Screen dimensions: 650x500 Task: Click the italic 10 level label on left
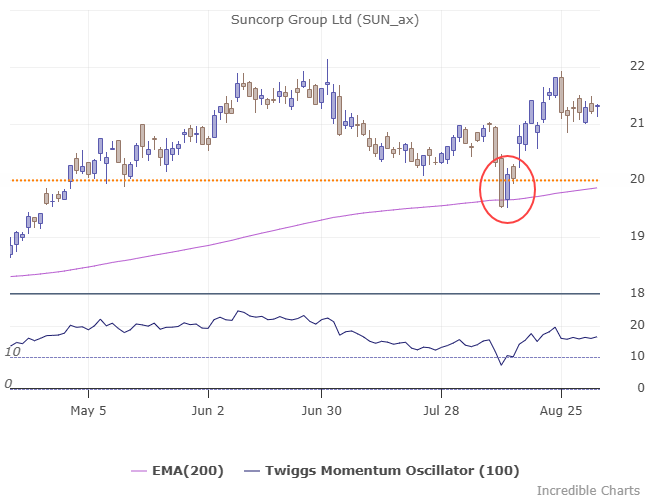(12, 352)
